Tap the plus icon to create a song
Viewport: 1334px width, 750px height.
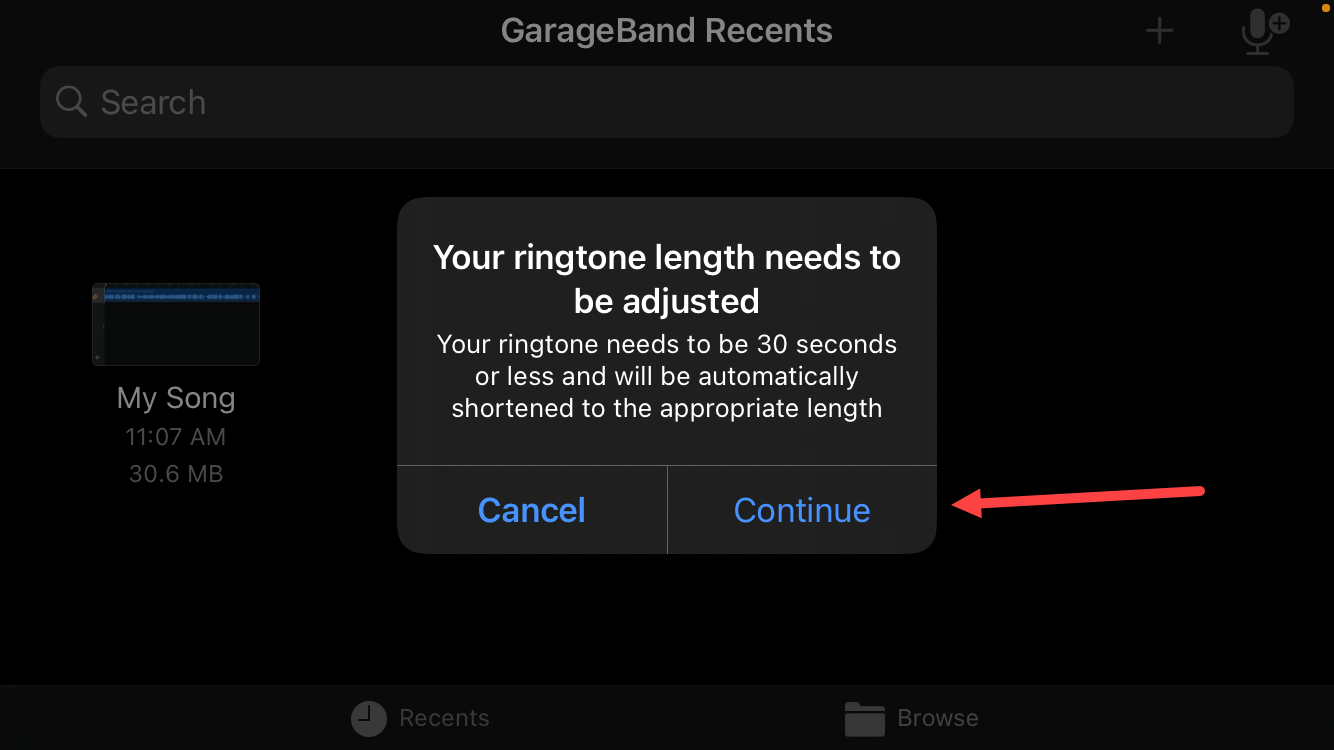pos(1159,32)
